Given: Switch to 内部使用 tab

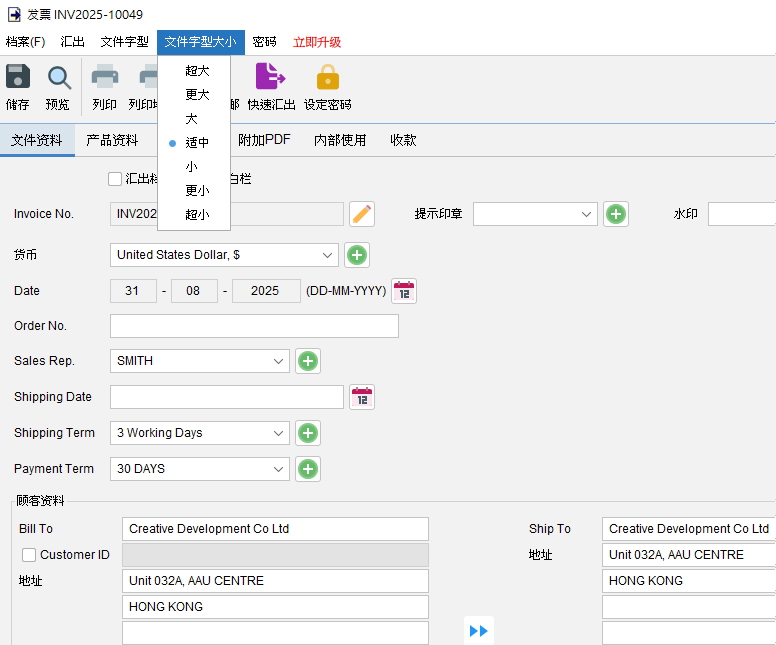Looking at the screenshot, I should (340, 140).
